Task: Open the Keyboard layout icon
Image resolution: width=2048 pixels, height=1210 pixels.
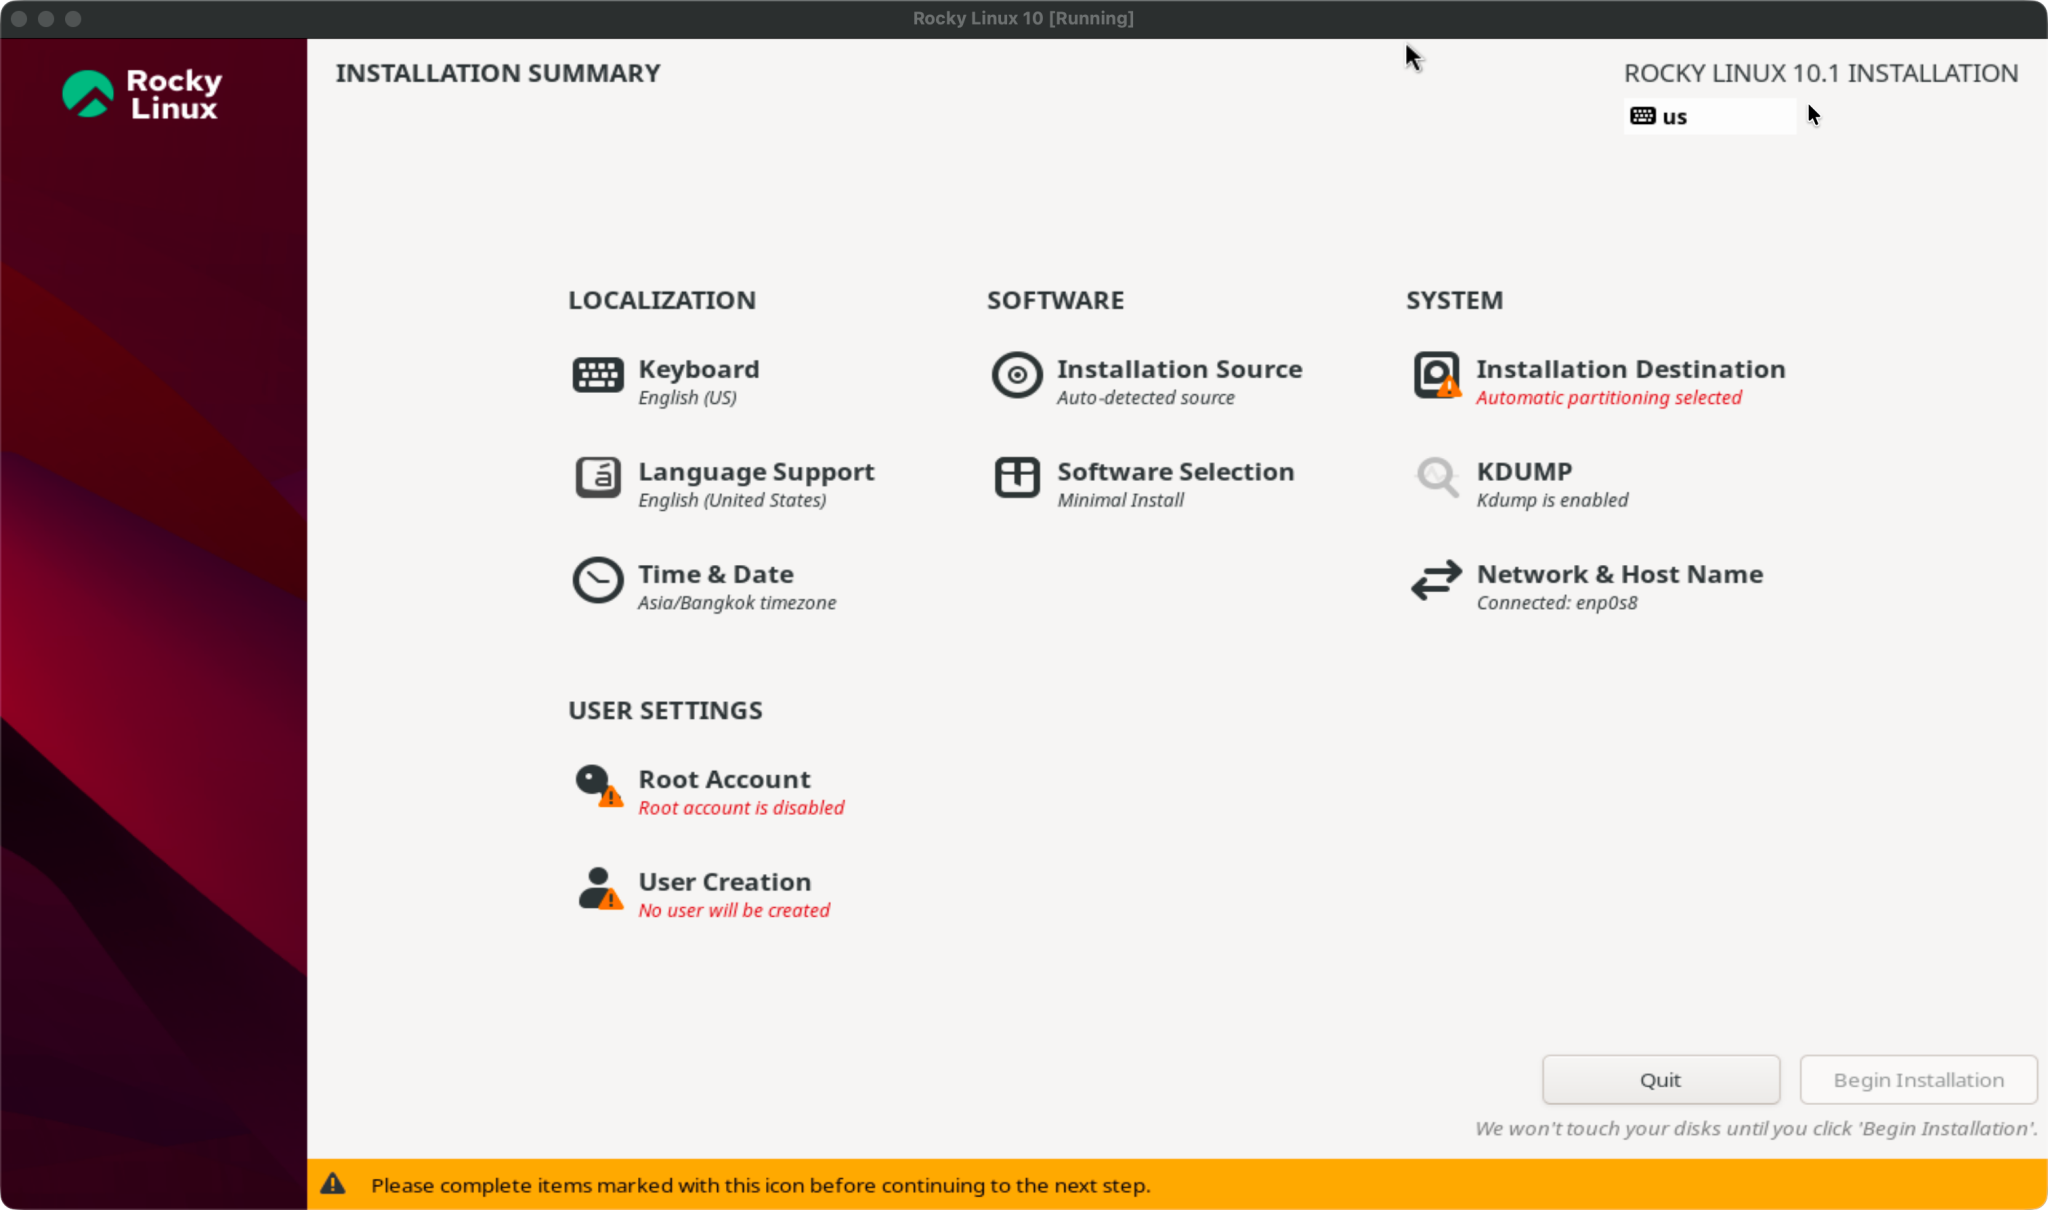Action: click(598, 376)
